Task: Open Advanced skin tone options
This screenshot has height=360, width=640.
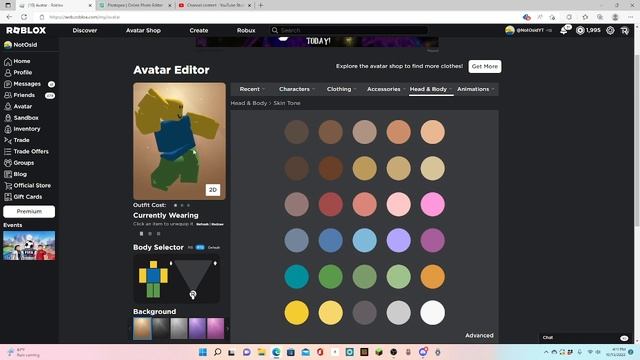Action: point(479,335)
